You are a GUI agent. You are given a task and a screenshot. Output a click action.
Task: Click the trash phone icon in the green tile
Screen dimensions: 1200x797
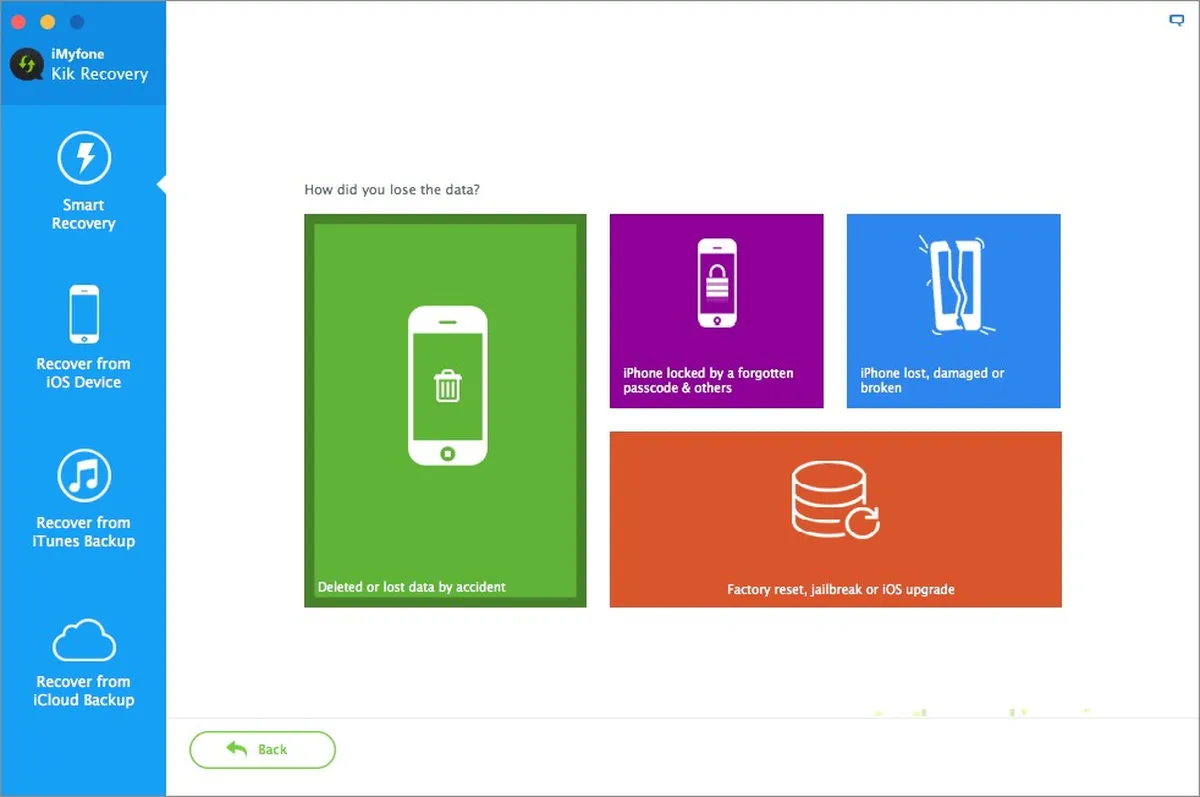tap(447, 385)
